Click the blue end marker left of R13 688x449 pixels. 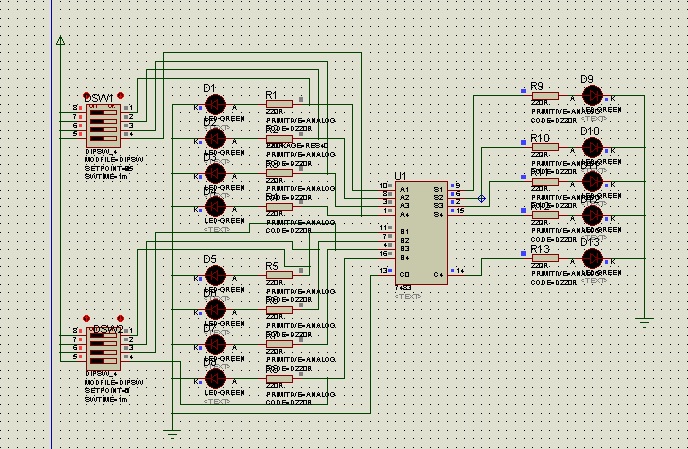[x=523, y=253]
